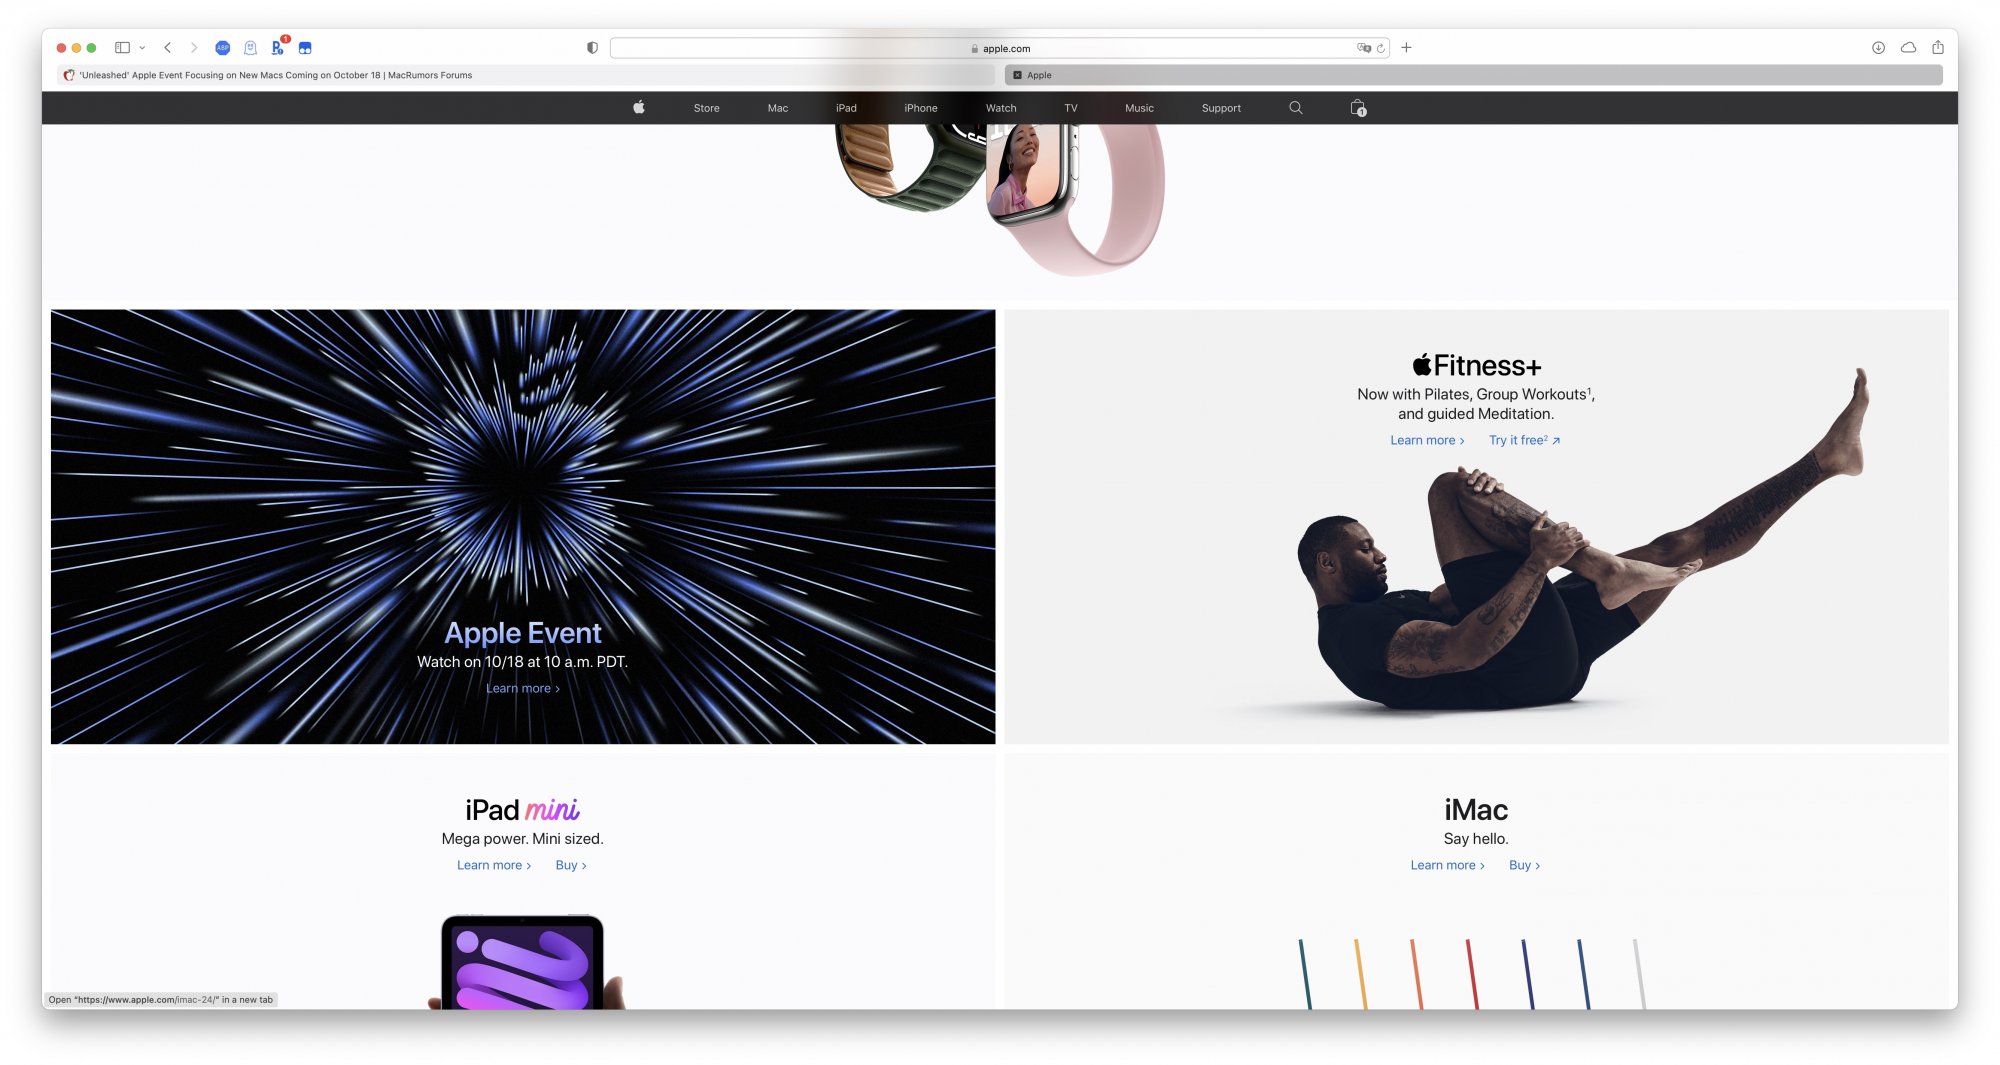Select the Apple tab

(x=1474, y=75)
